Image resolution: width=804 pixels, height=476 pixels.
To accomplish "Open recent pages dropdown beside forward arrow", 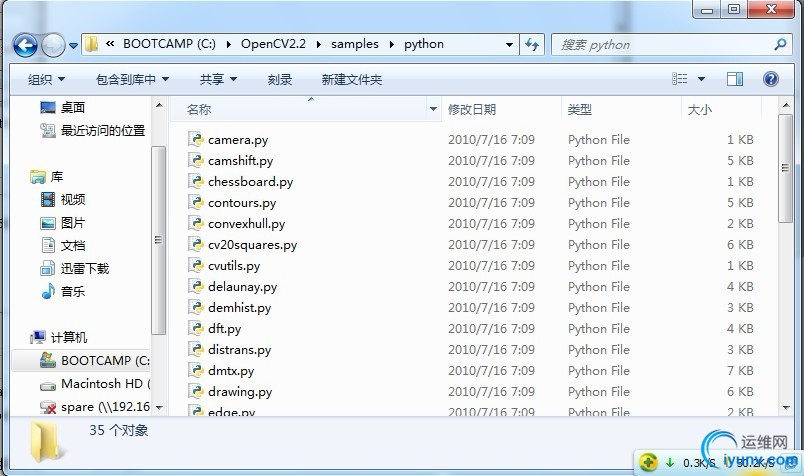I will pyautogui.click(x=73, y=46).
